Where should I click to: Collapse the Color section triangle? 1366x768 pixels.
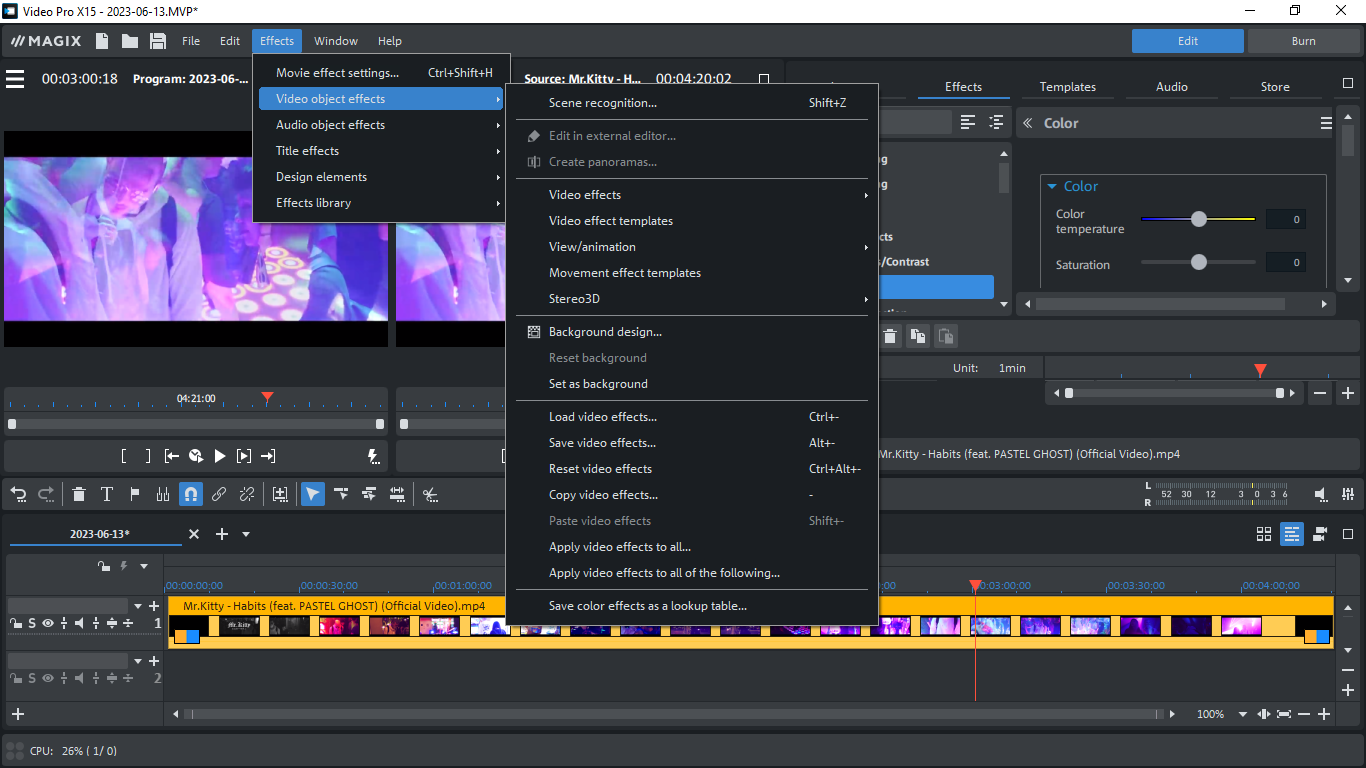tap(1052, 186)
